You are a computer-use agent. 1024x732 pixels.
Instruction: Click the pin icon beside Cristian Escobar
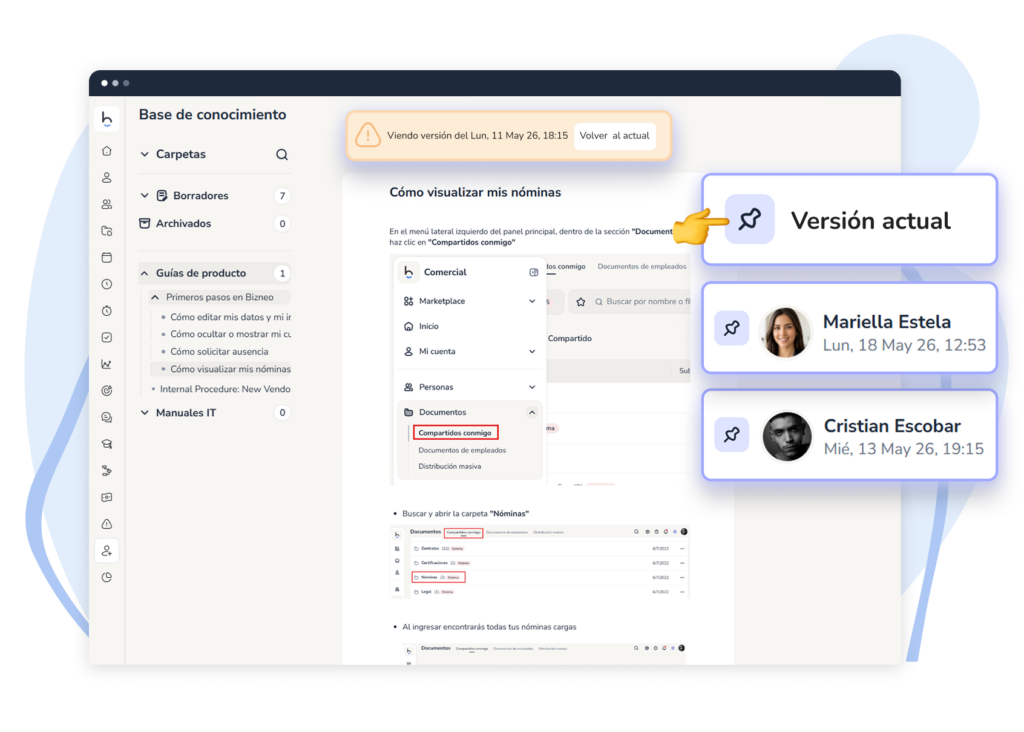(731, 434)
